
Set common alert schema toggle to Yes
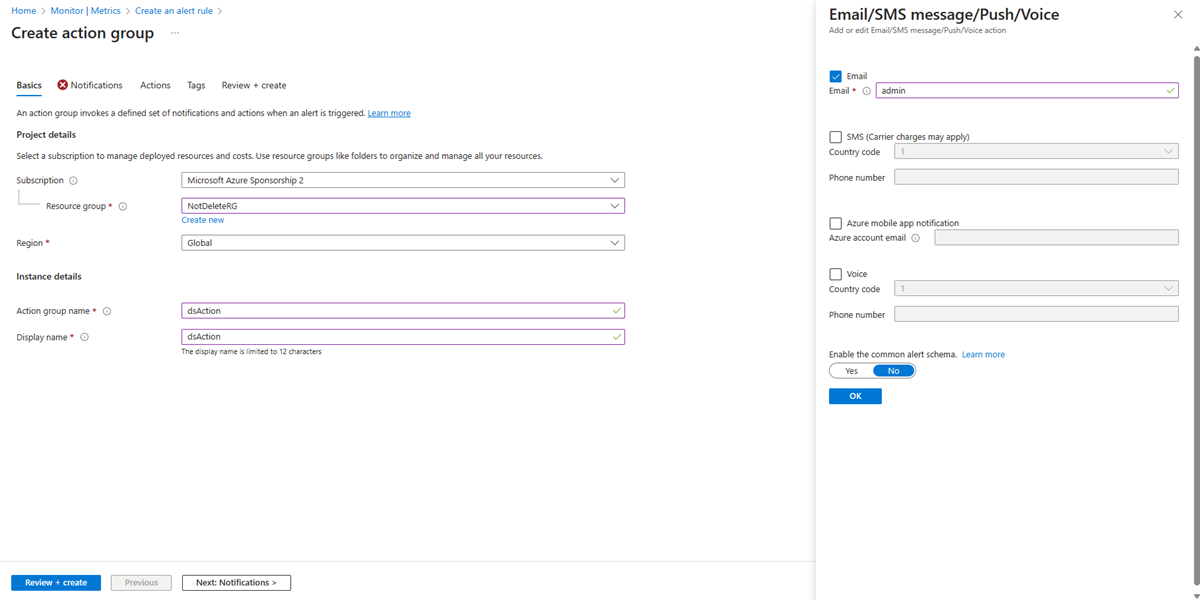click(x=851, y=371)
